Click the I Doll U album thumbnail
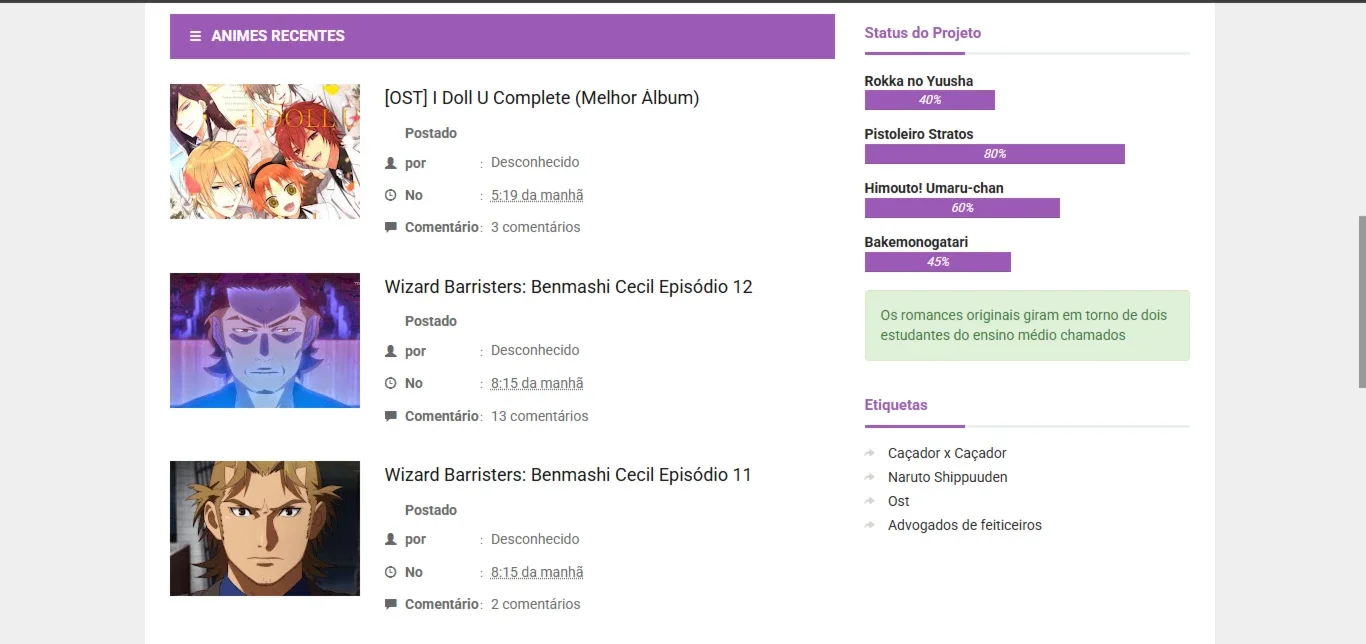The height and width of the screenshot is (644, 1366). (x=265, y=151)
